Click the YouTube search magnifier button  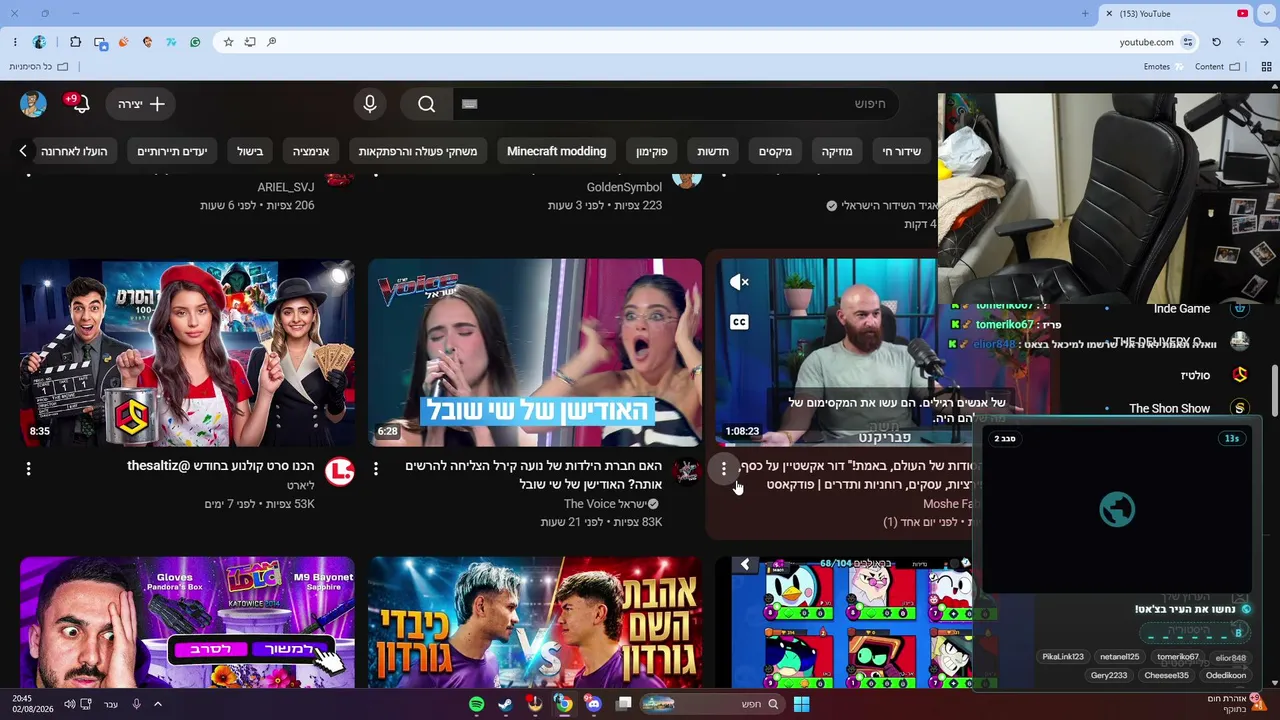tap(427, 104)
